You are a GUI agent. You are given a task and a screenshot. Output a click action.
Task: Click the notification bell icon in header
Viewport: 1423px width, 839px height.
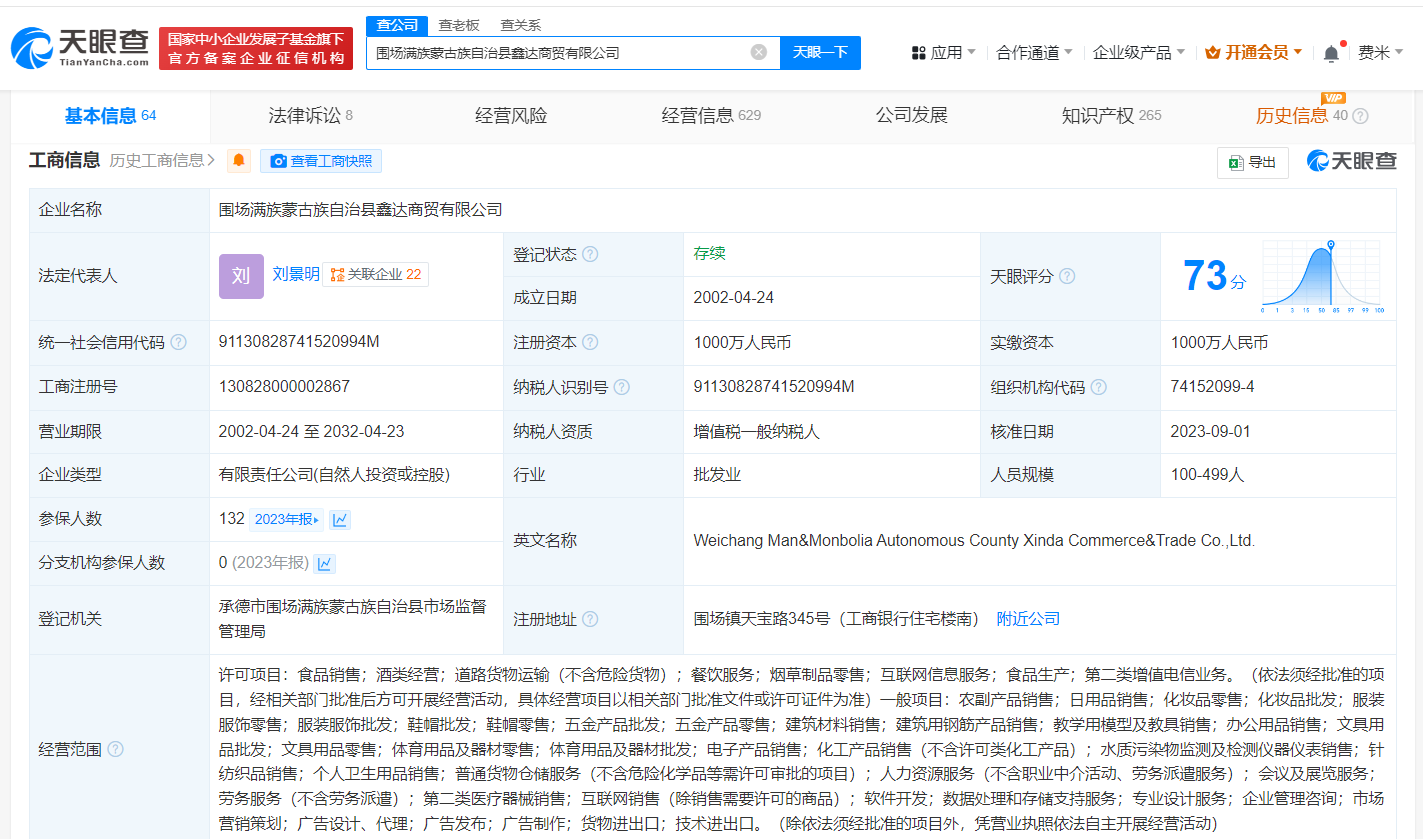[x=1331, y=53]
